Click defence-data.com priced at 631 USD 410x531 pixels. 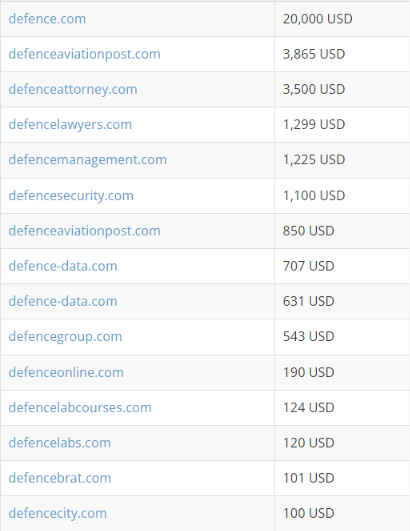click(x=63, y=301)
